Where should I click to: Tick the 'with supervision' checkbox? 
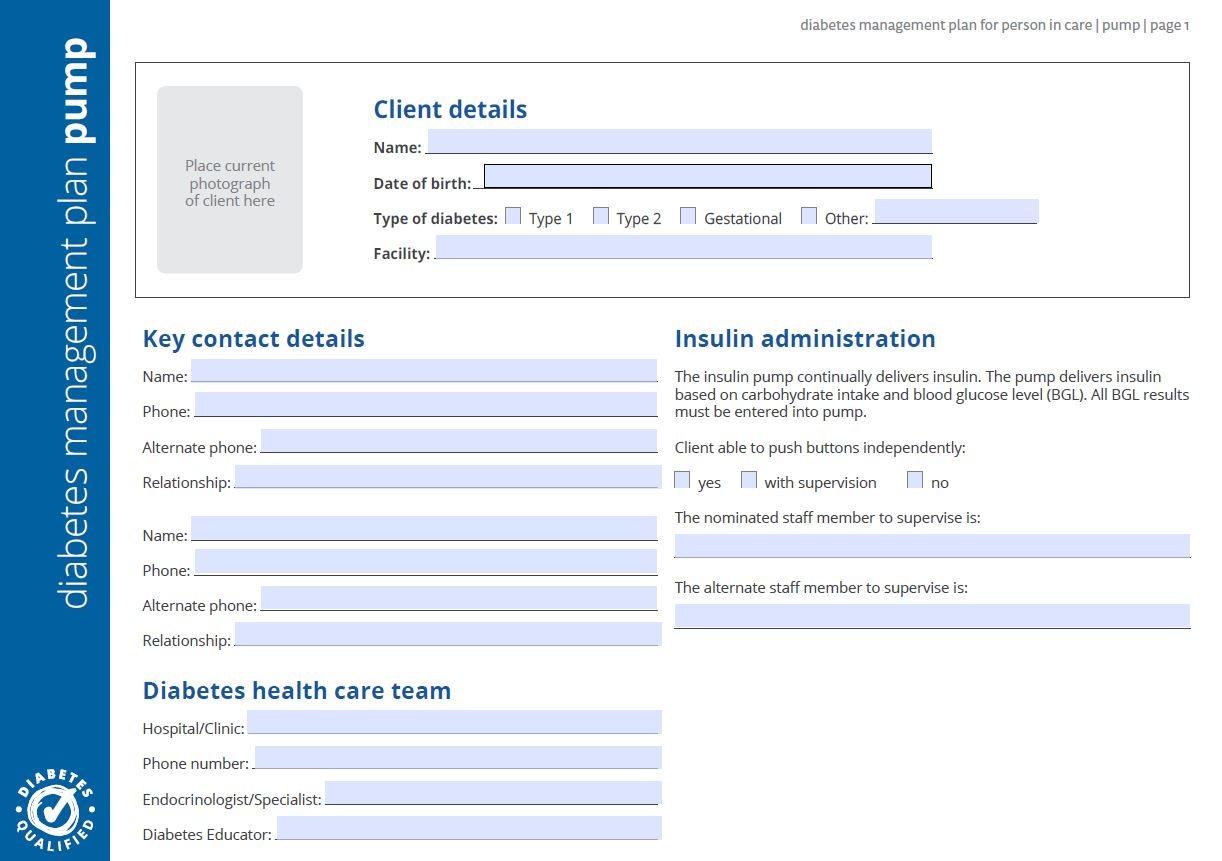(749, 481)
